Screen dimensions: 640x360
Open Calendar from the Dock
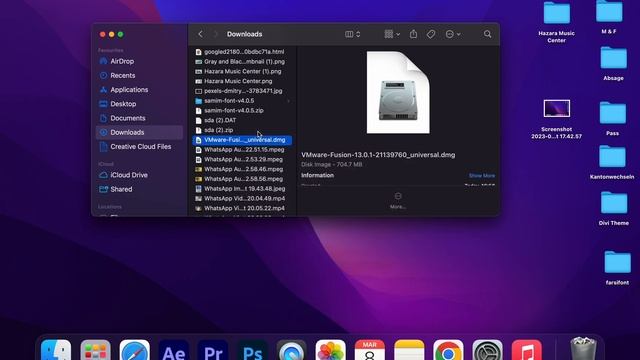coord(370,350)
